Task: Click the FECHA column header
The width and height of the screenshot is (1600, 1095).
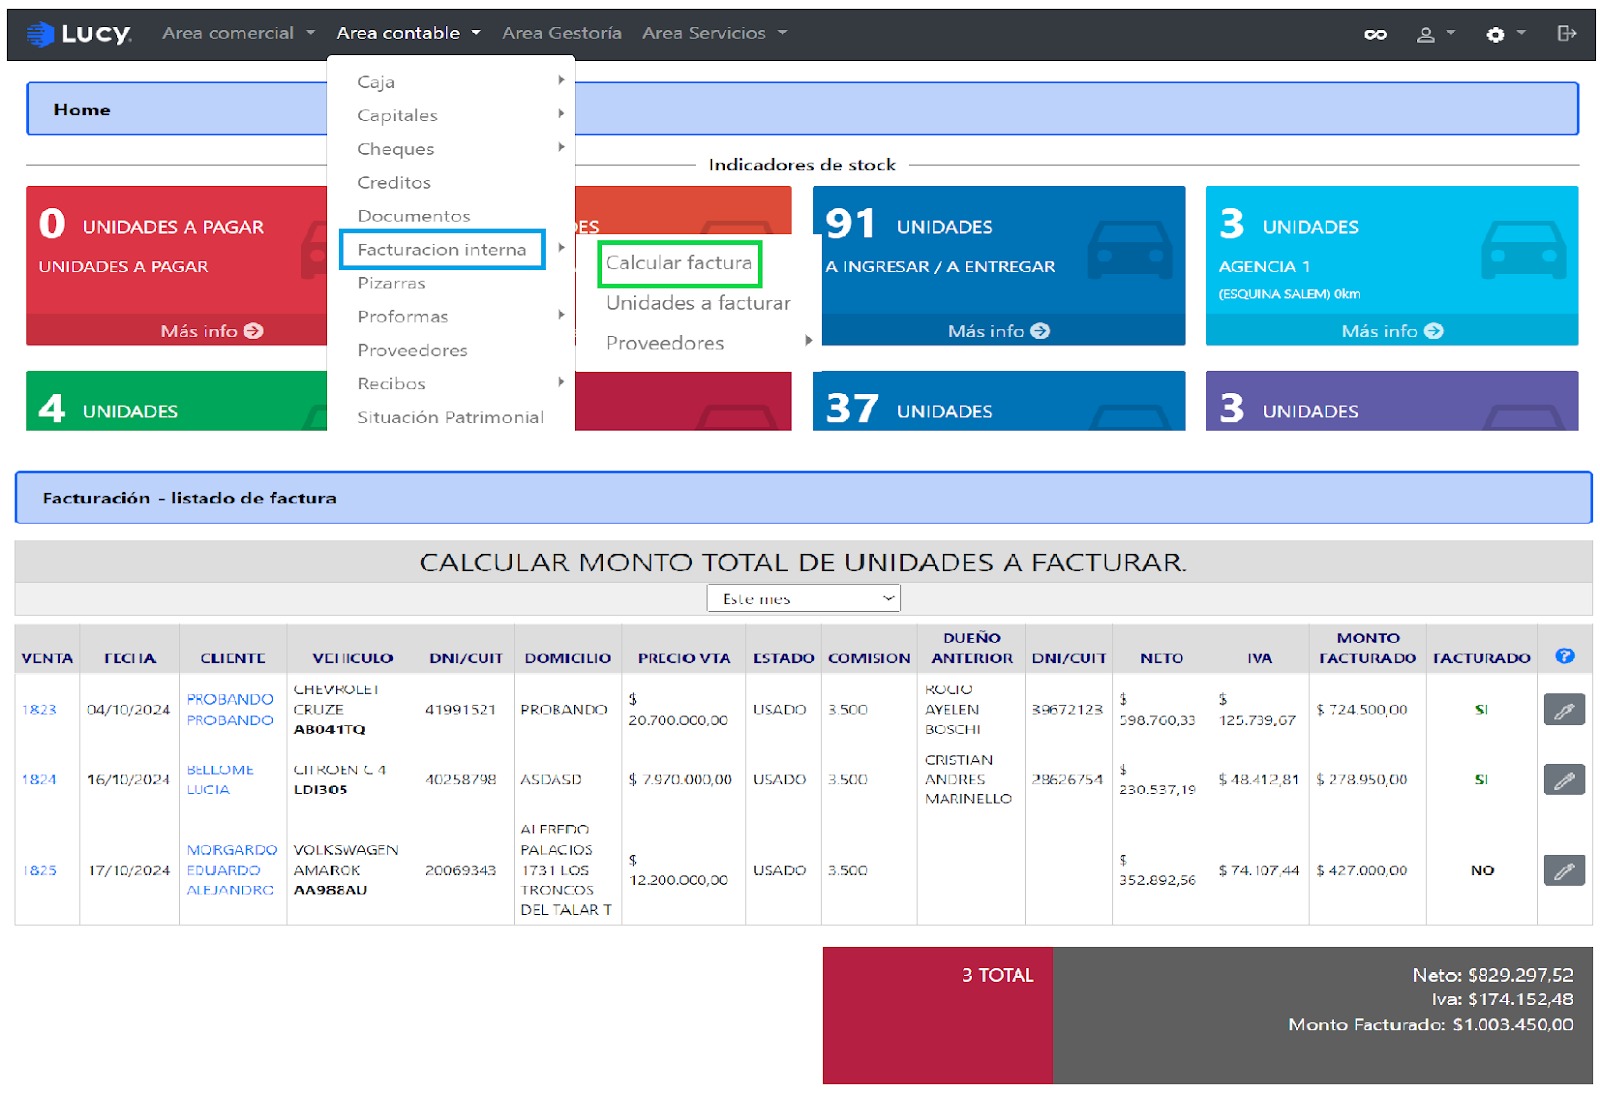Action: click(x=130, y=658)
